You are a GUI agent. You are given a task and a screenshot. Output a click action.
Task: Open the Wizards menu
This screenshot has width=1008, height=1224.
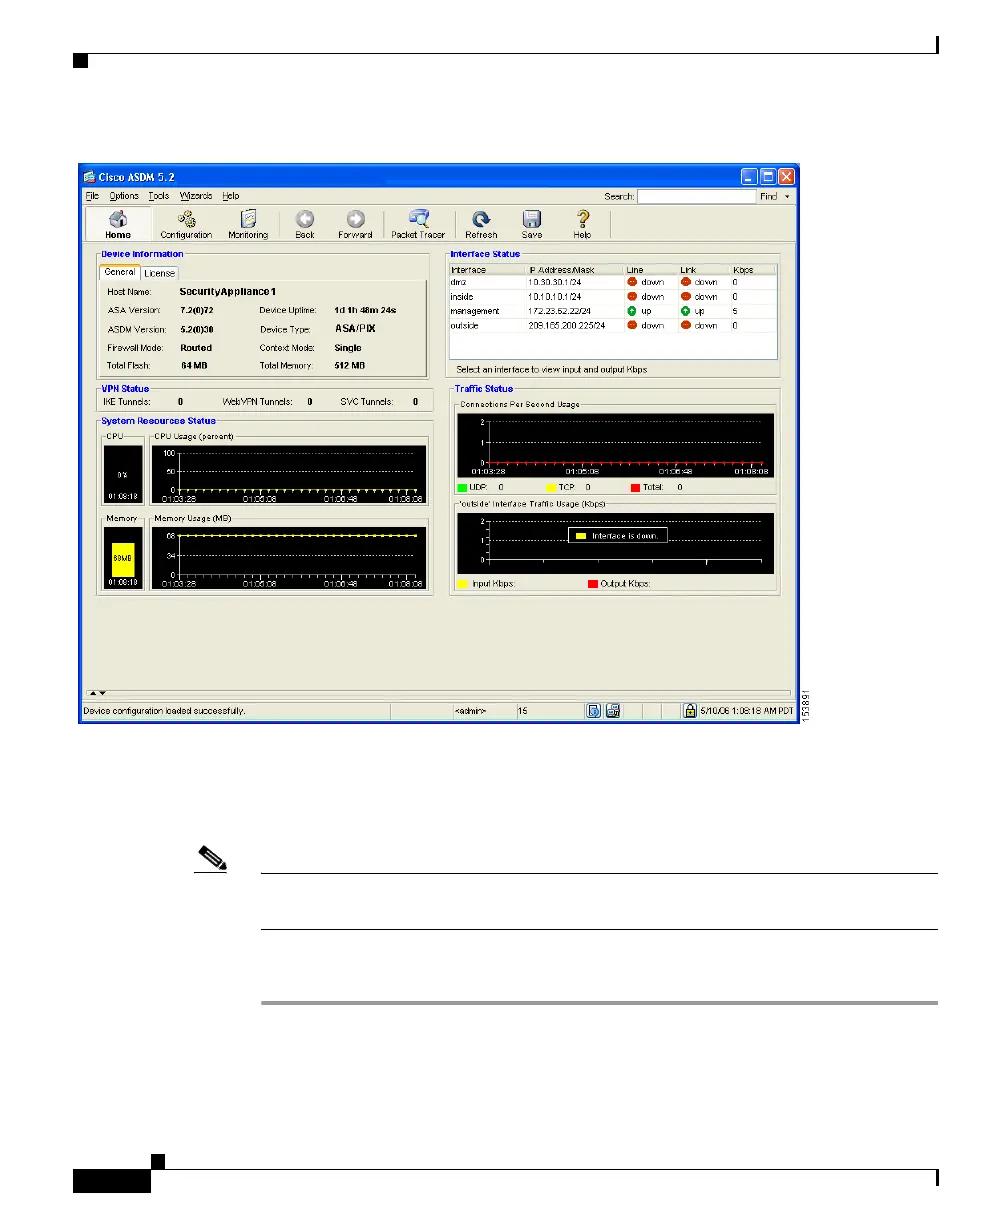click(195, 196)
